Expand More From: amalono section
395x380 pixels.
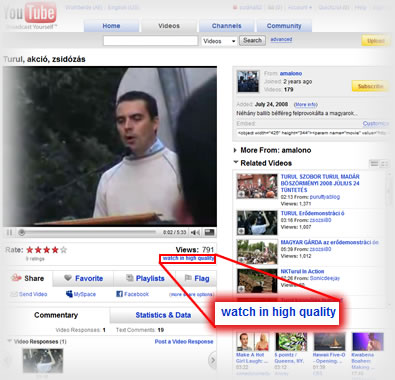click(235, 150)
